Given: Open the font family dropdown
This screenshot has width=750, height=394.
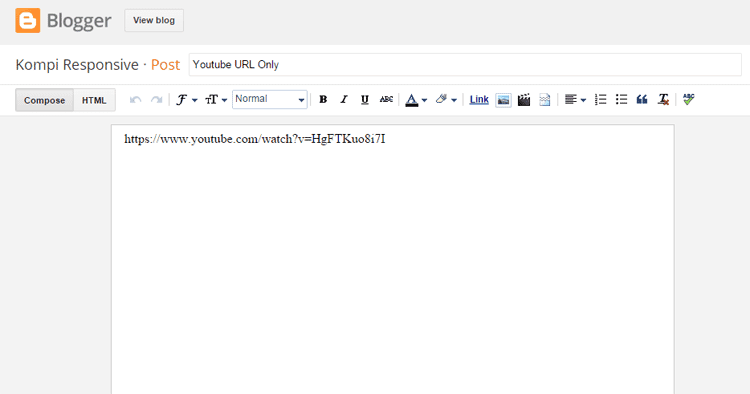Looking at the screenshot, I should pyautogui.click(x=187, y=99).
